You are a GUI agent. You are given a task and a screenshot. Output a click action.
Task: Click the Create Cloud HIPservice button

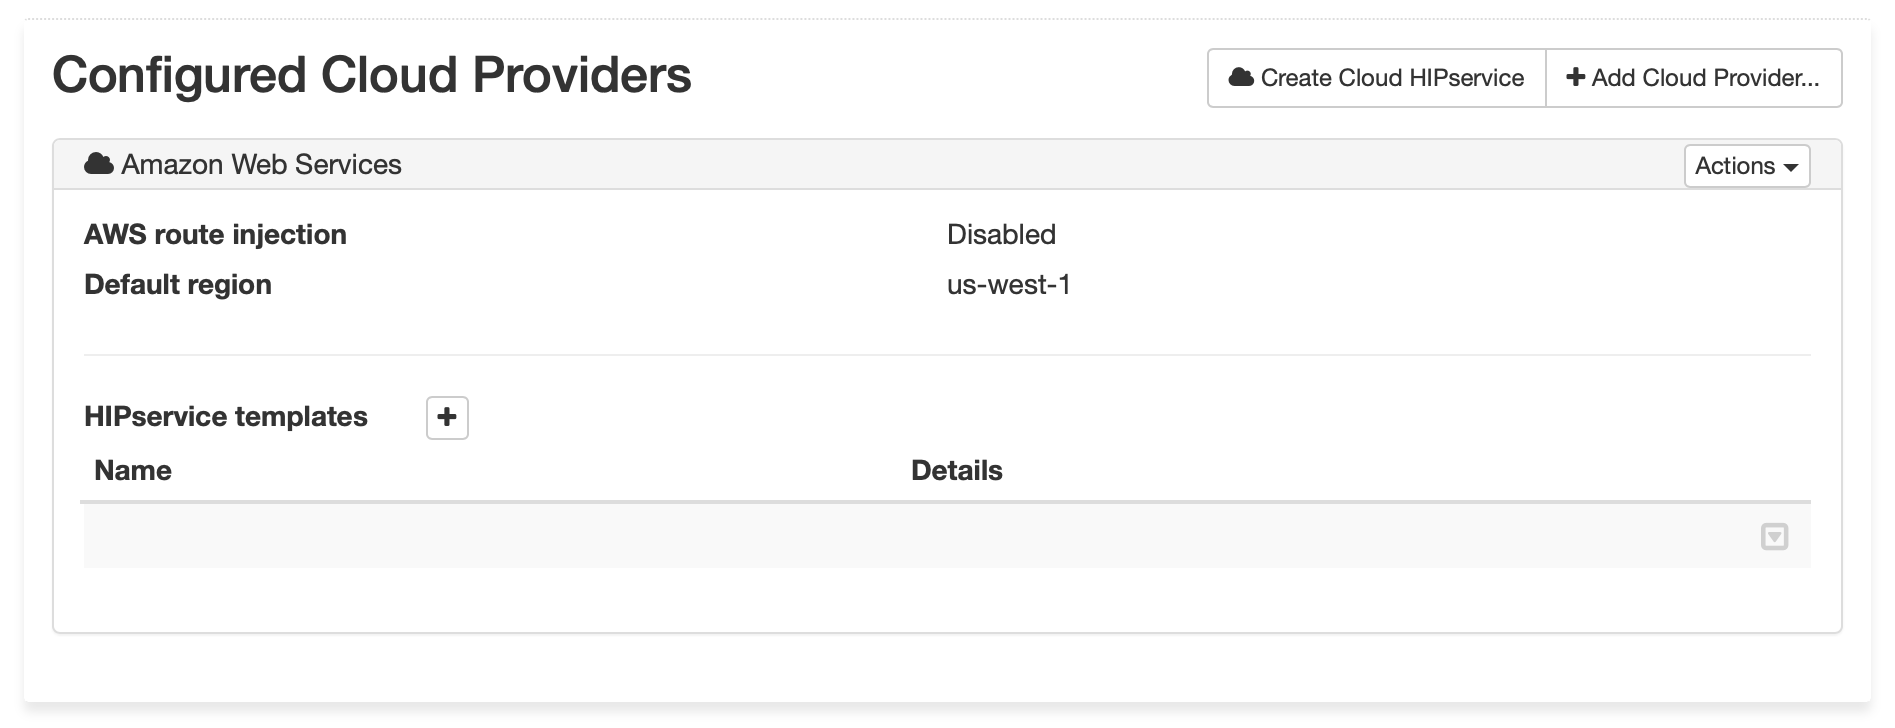[1377, 78]
